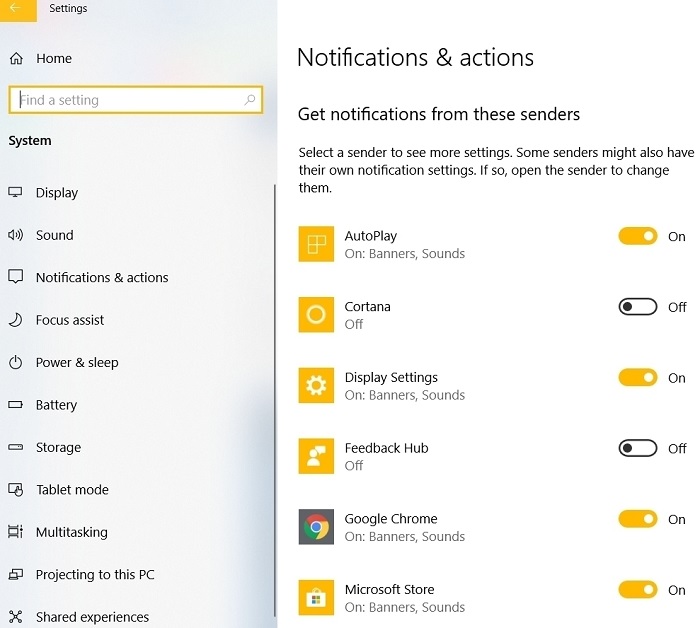Turn off AutoPlay notifications toggle

(638, 236)
